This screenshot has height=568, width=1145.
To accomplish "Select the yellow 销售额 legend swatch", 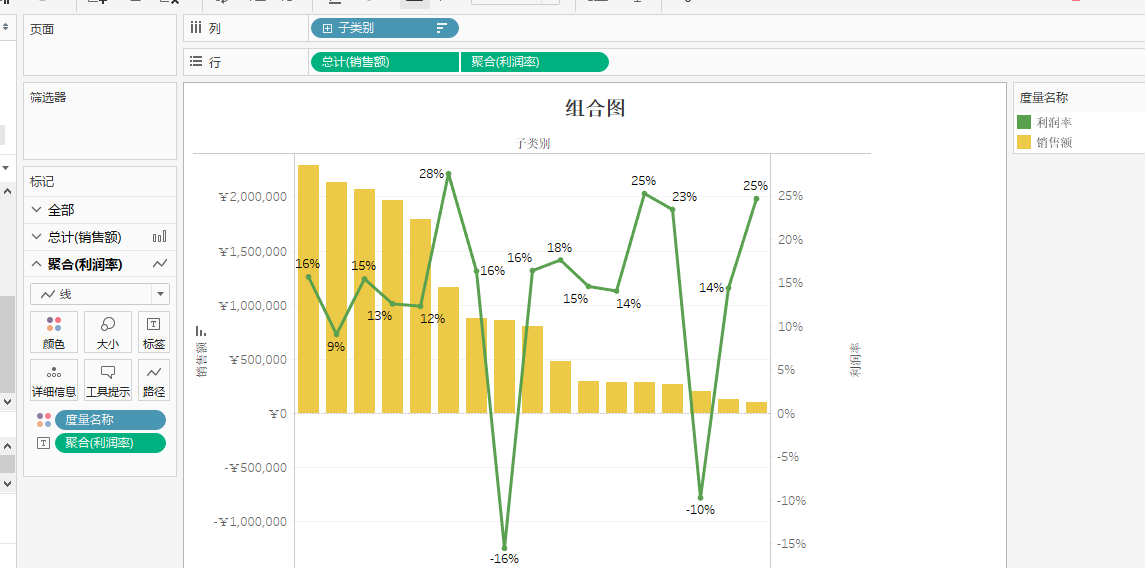I will [1024, 142].
